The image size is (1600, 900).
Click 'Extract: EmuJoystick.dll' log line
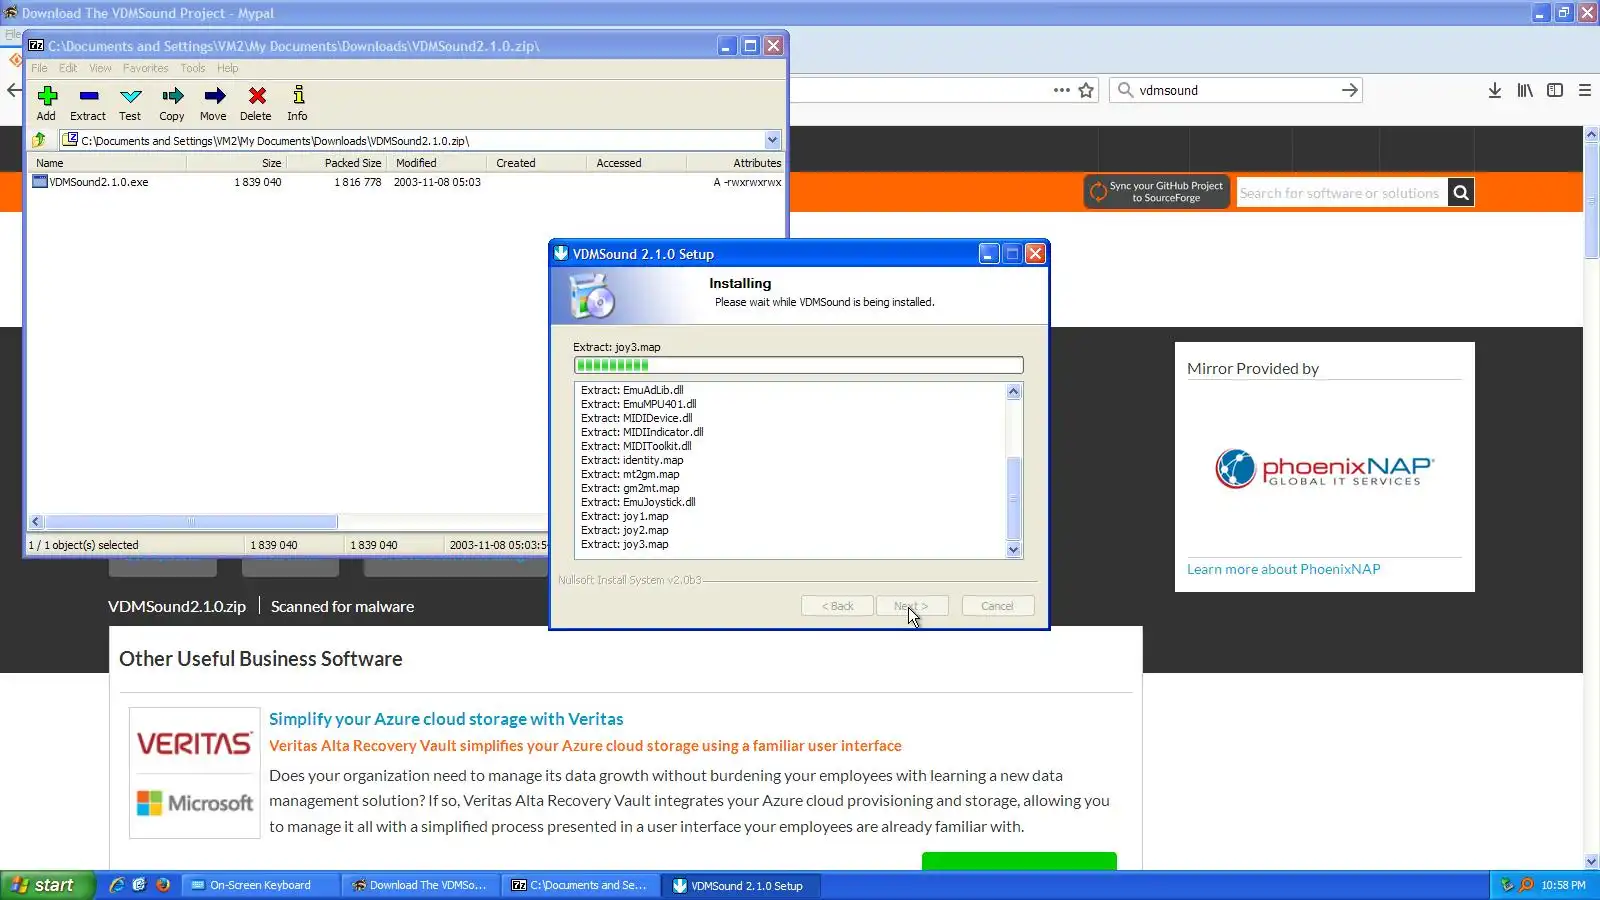coord(638,502)
